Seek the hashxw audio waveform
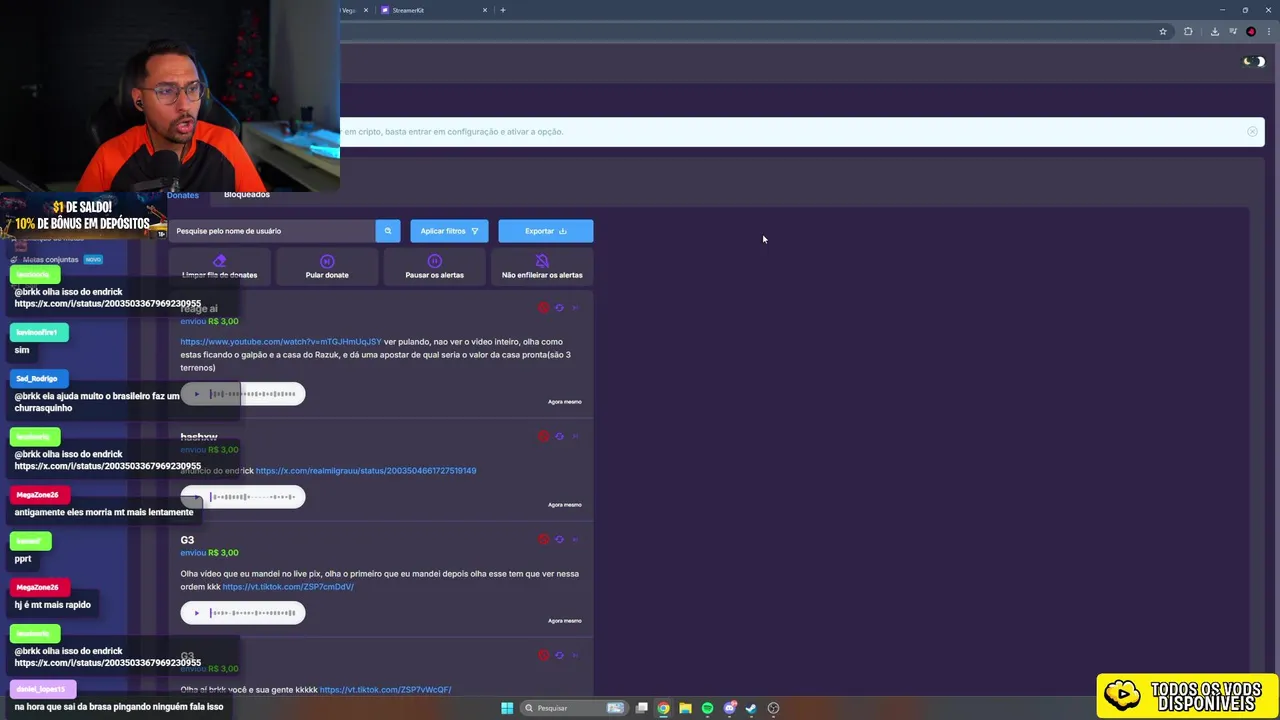This screenshot has width=1280, height=720. click(x=253, y=497)
